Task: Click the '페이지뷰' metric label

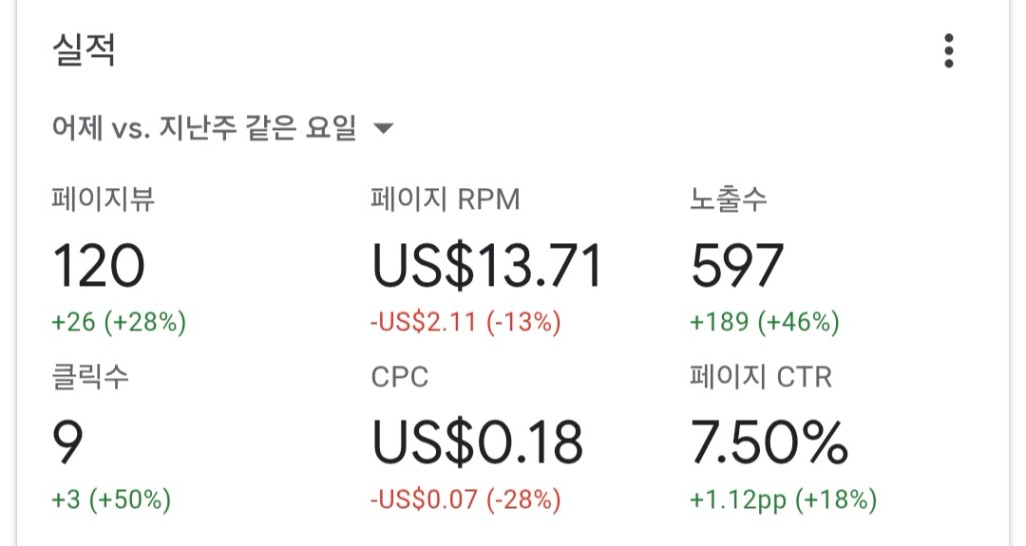Action: point(103,200)
